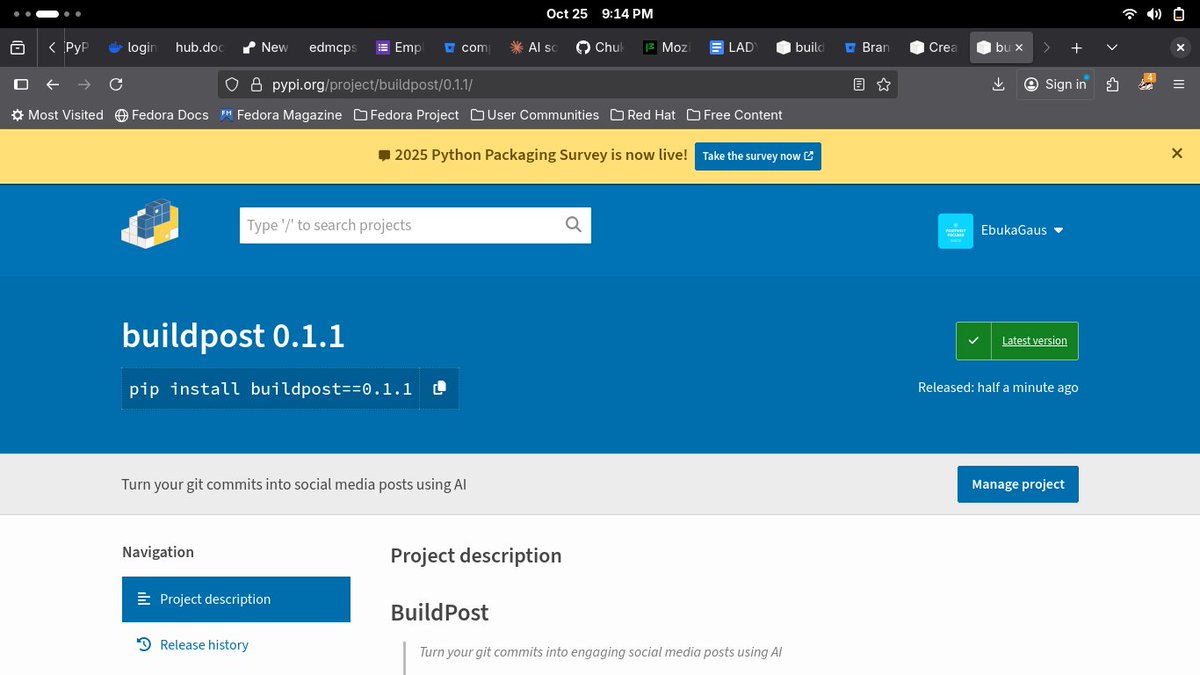The image size is (1200, 675).
Task: Dismiss the Python Packaging Survey banner
Action: tap(1177, 153)
